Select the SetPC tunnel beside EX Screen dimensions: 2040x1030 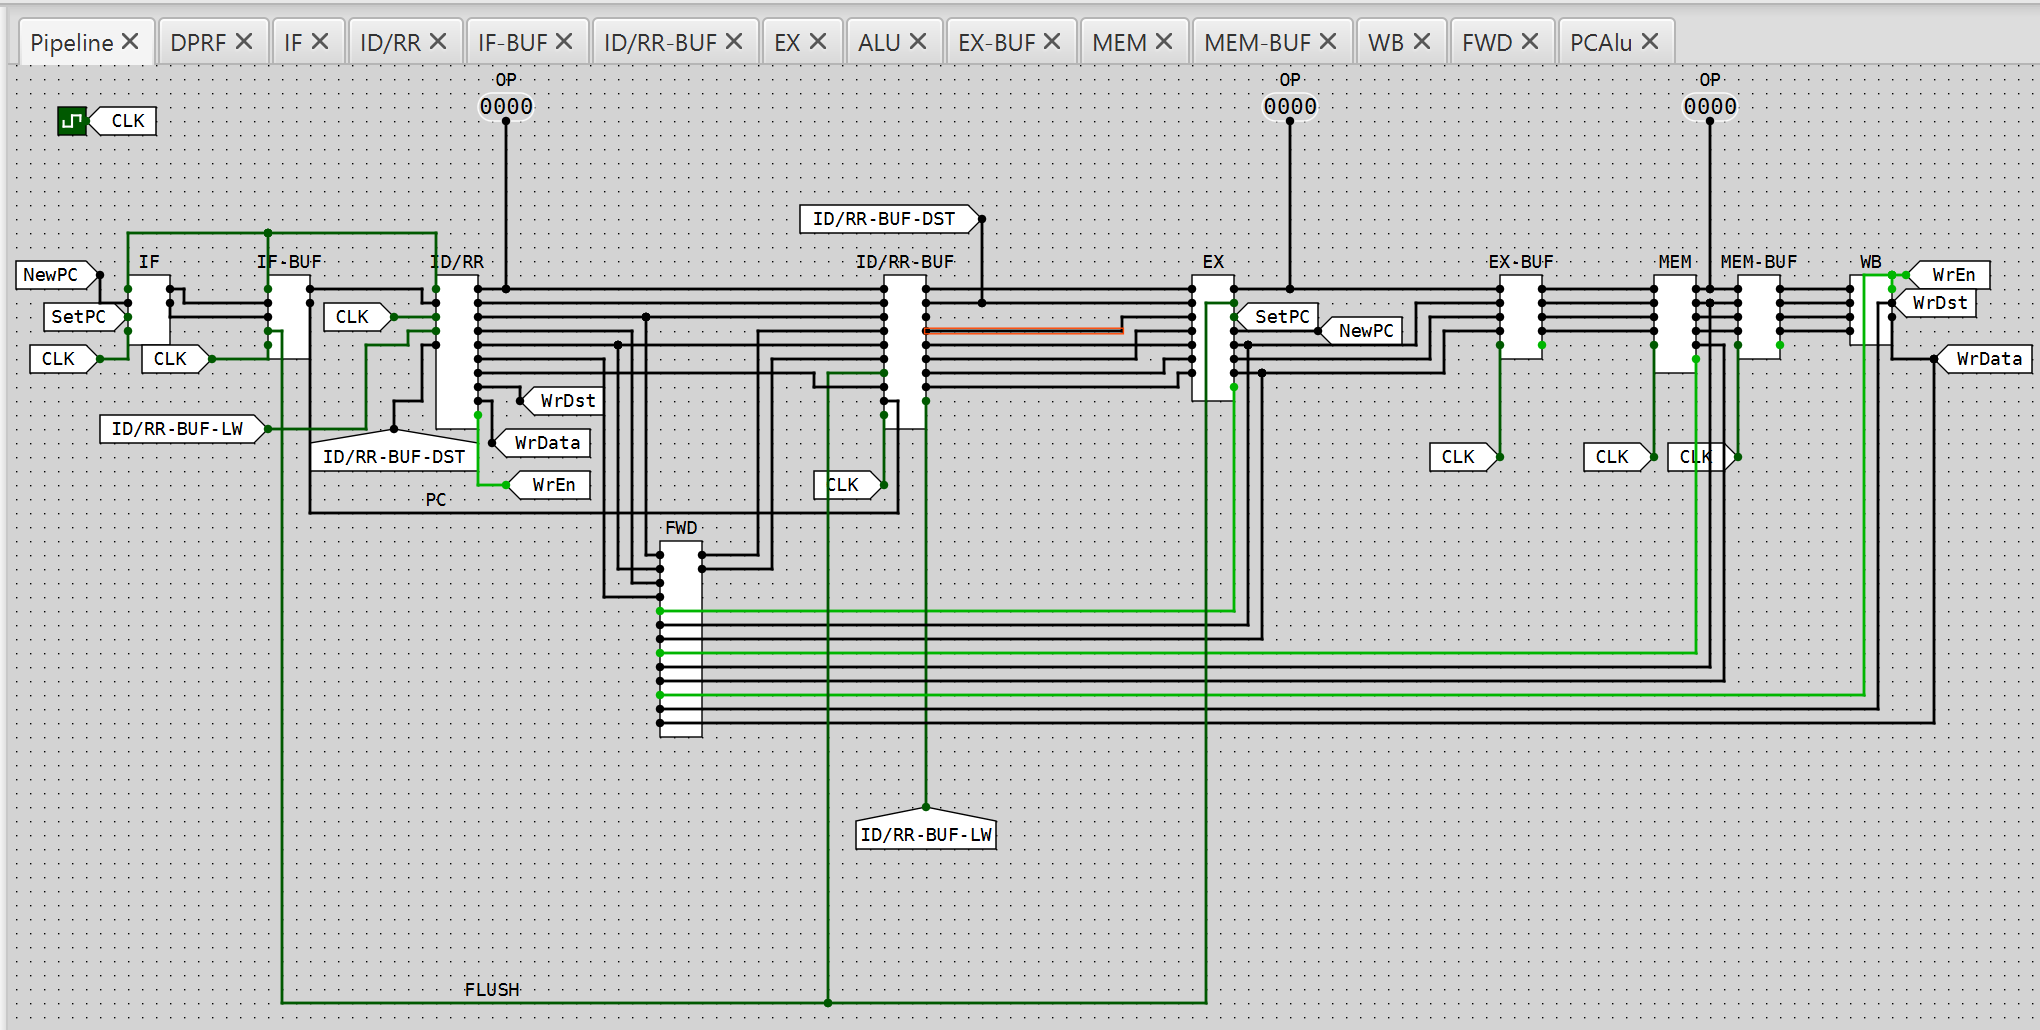(1276, 317)
